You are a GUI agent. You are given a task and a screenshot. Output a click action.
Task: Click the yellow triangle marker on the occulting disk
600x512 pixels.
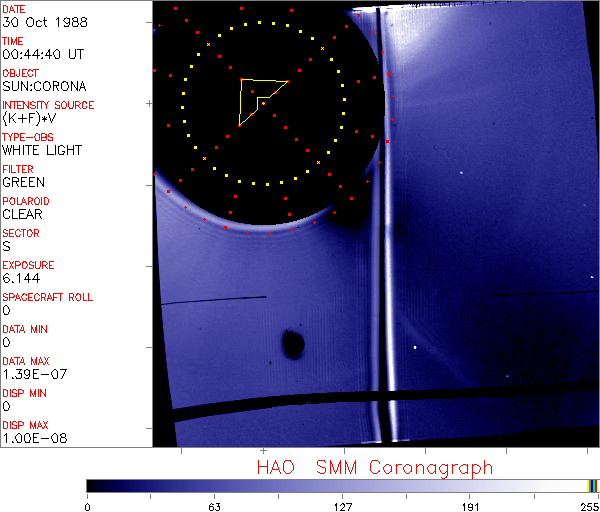[258, 98]
